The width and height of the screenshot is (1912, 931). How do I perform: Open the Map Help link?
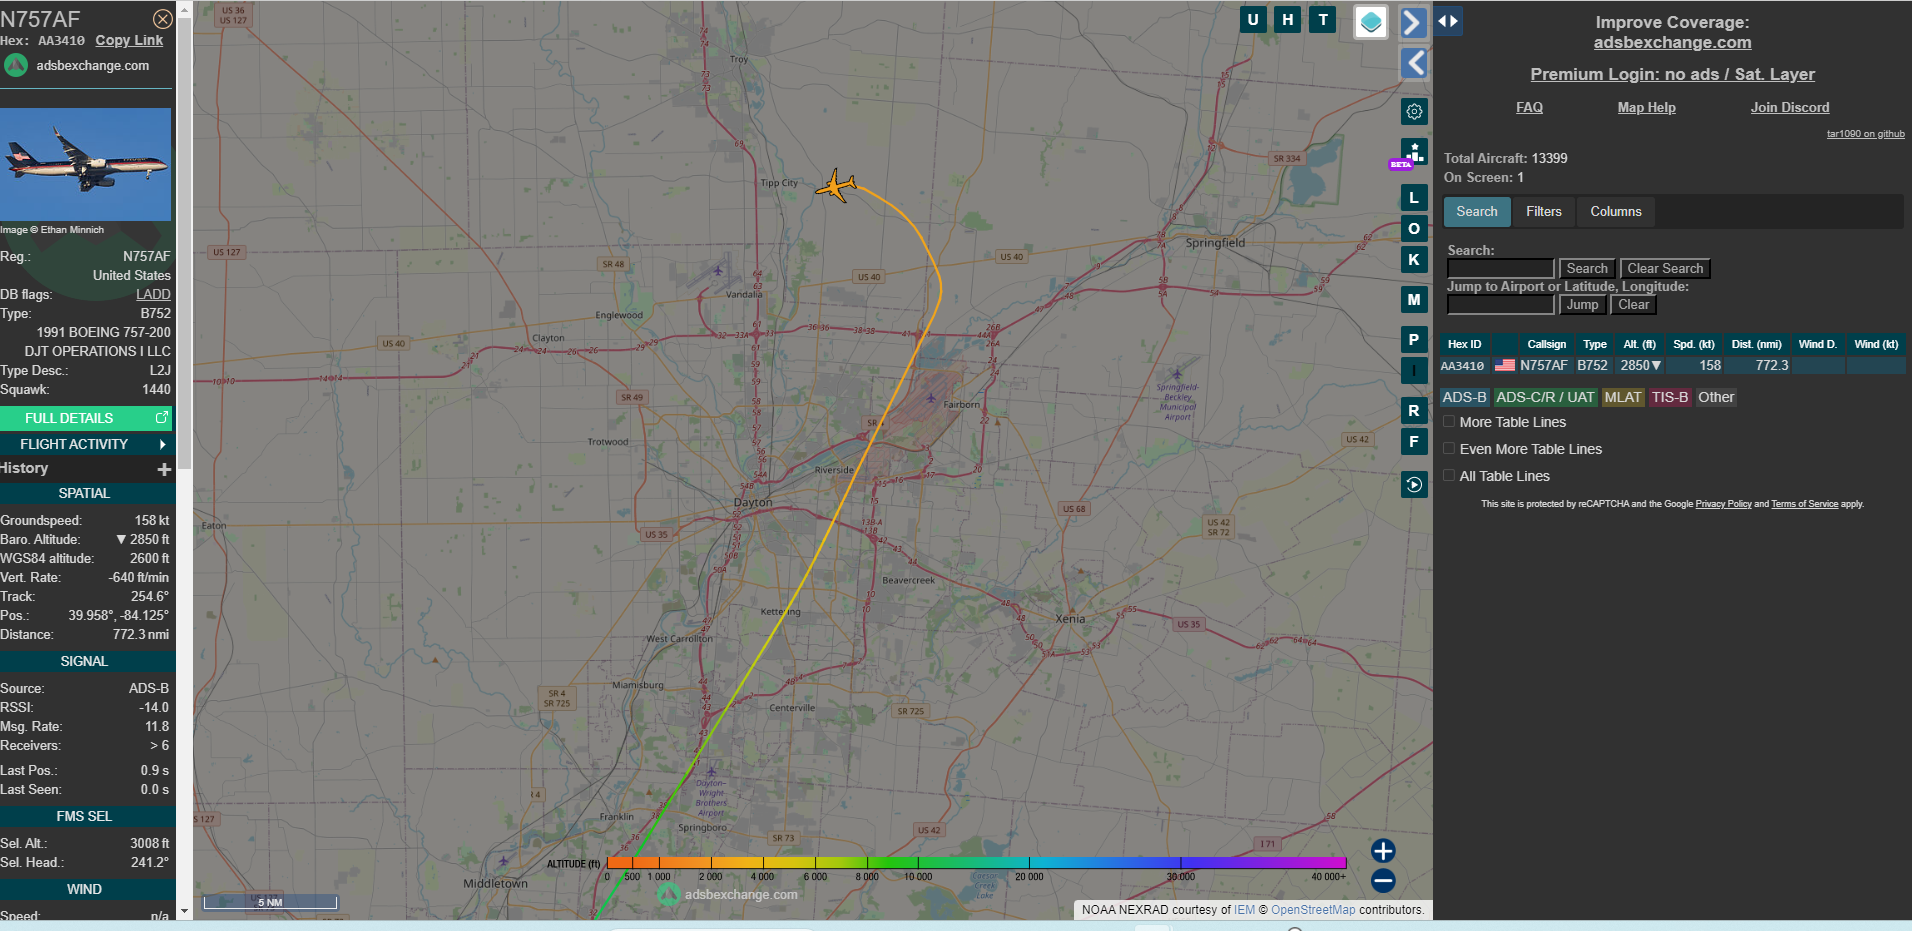click(x=1646, y=107)
